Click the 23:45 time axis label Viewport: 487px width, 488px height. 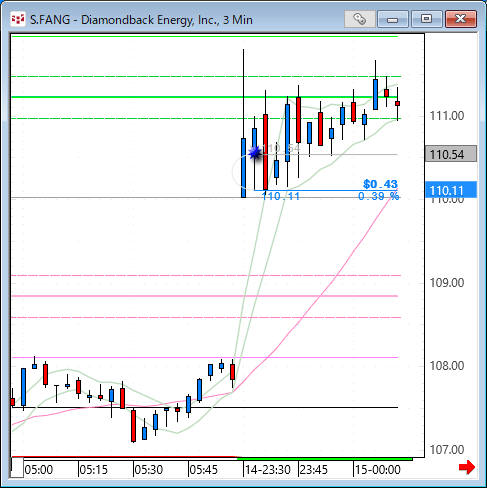(x=313, y=470)
